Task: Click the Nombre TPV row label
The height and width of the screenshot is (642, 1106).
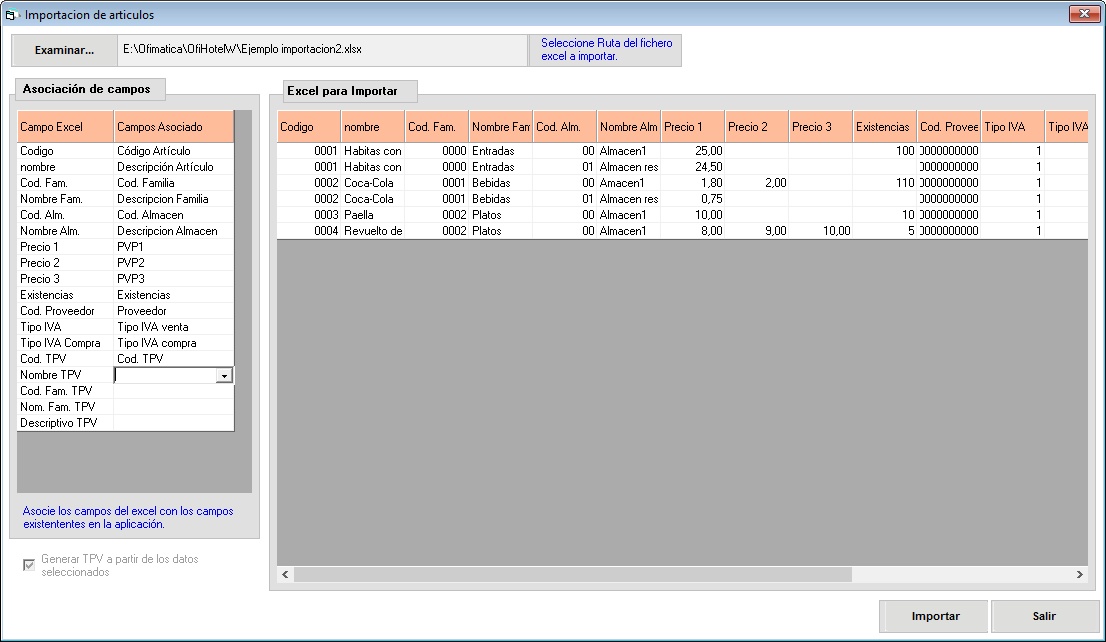Action: pos(65,375)
